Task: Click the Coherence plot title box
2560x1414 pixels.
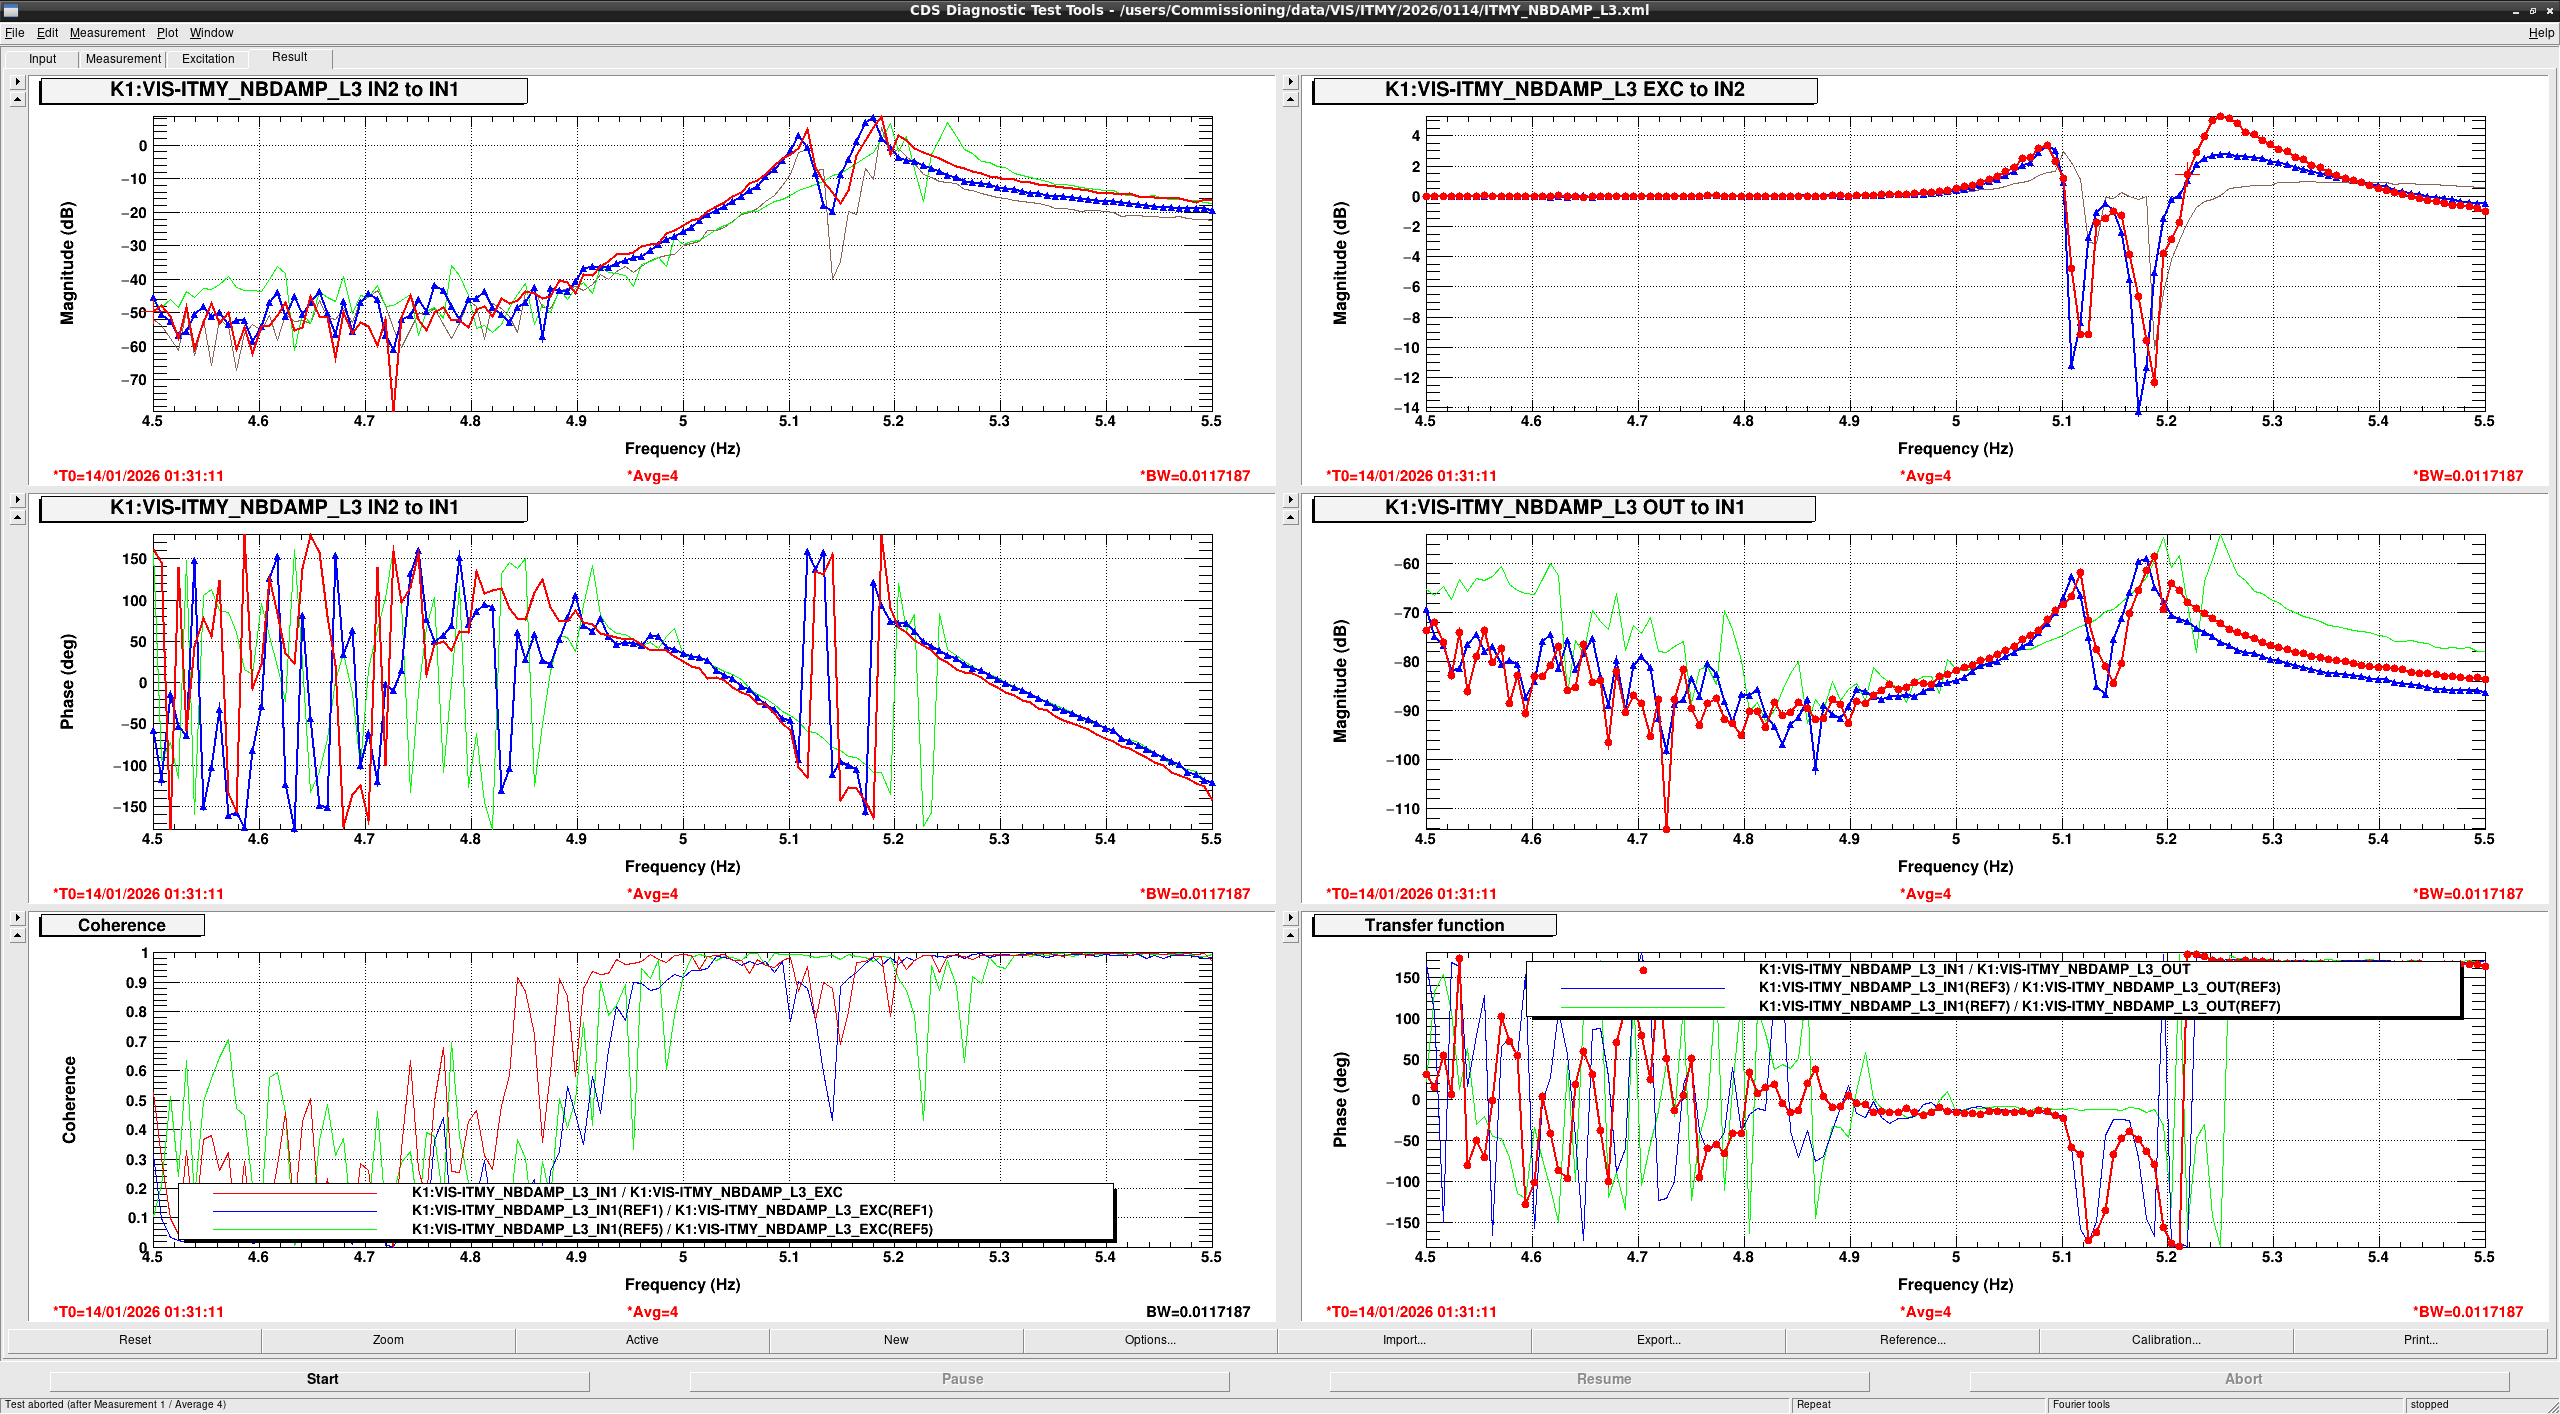Action: tap(122, 926)
